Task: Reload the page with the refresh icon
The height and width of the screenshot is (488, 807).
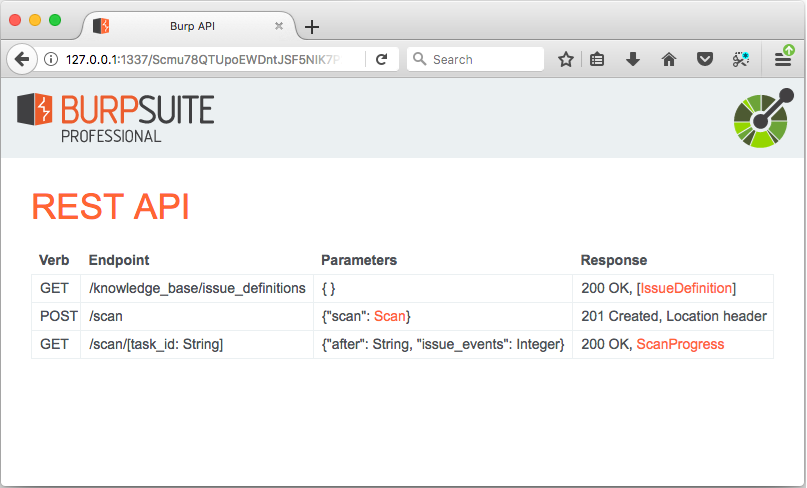Action: tap(381, 60)
